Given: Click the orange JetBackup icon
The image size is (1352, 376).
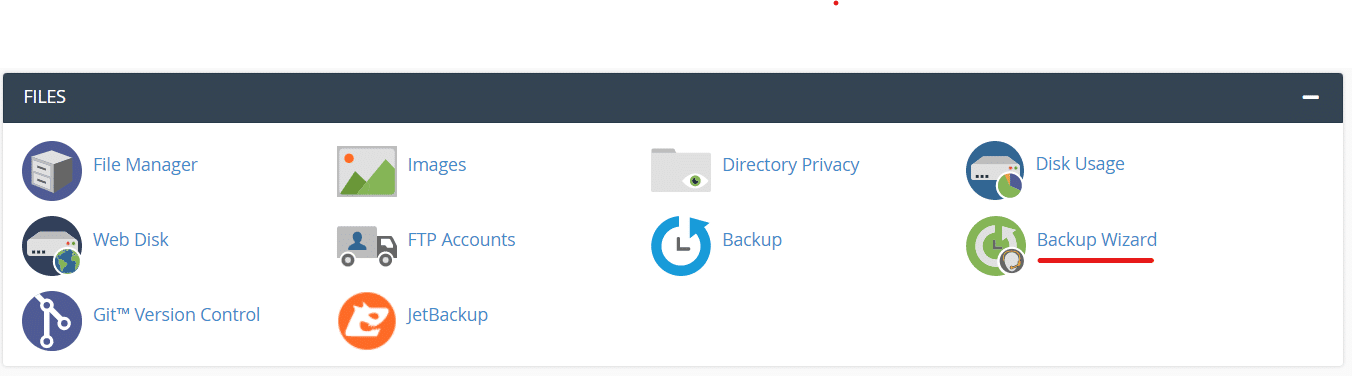Looking at the screenshot, I should (367, 321).
